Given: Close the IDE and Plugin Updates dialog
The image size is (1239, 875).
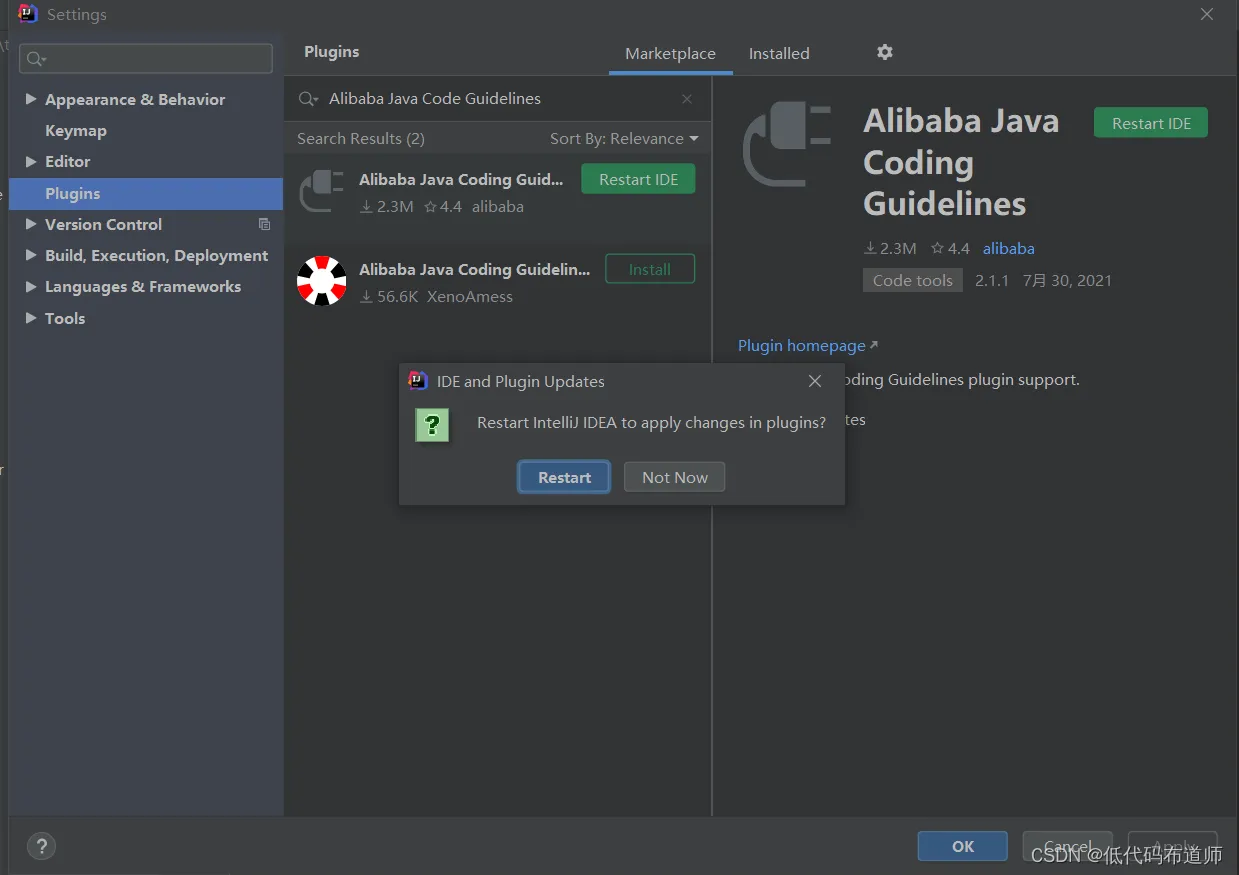Looking at the screenshot, I should click(x=815, y=381).
